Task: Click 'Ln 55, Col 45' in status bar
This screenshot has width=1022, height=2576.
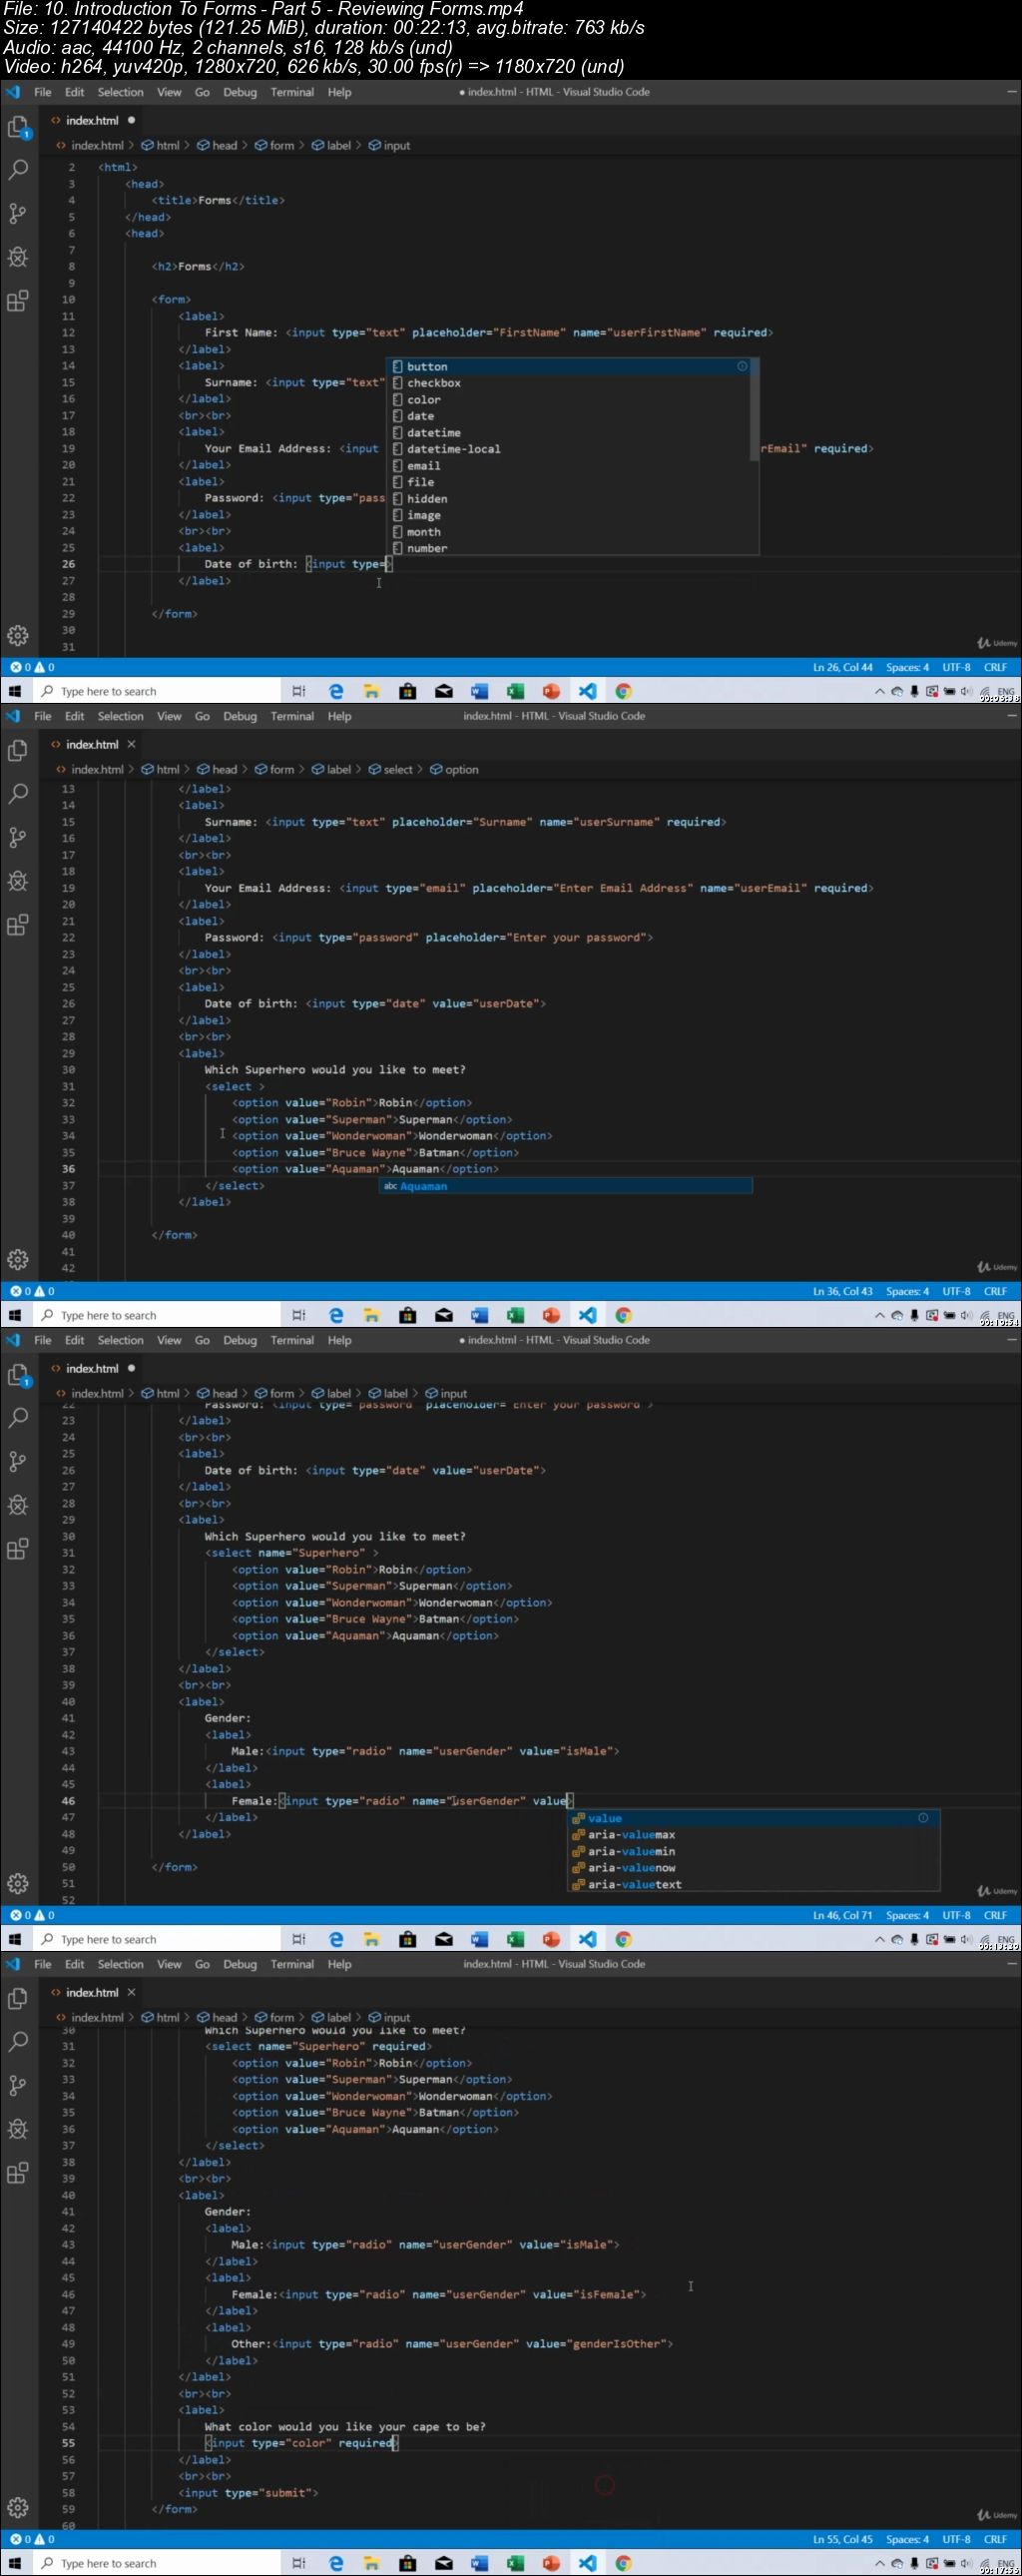Action: (843, 2539)
